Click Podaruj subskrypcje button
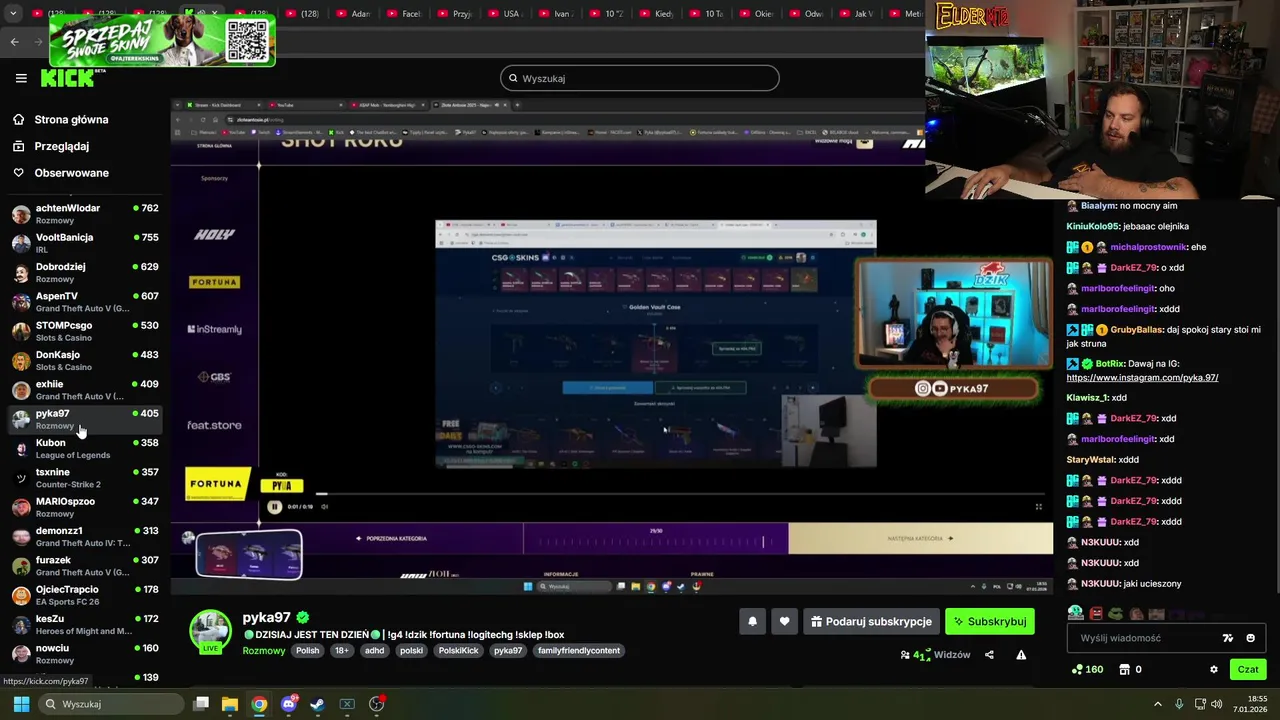 click(871, 621)
